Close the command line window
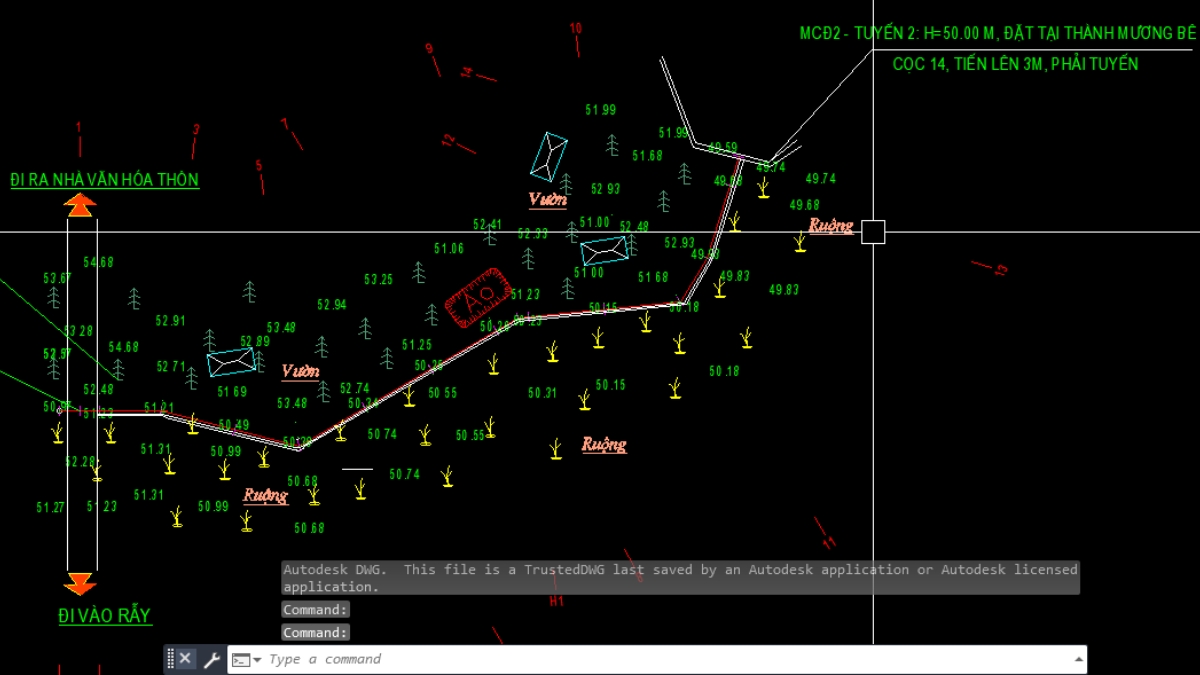The image size is (1200, 675). click(x=186, y=659)
